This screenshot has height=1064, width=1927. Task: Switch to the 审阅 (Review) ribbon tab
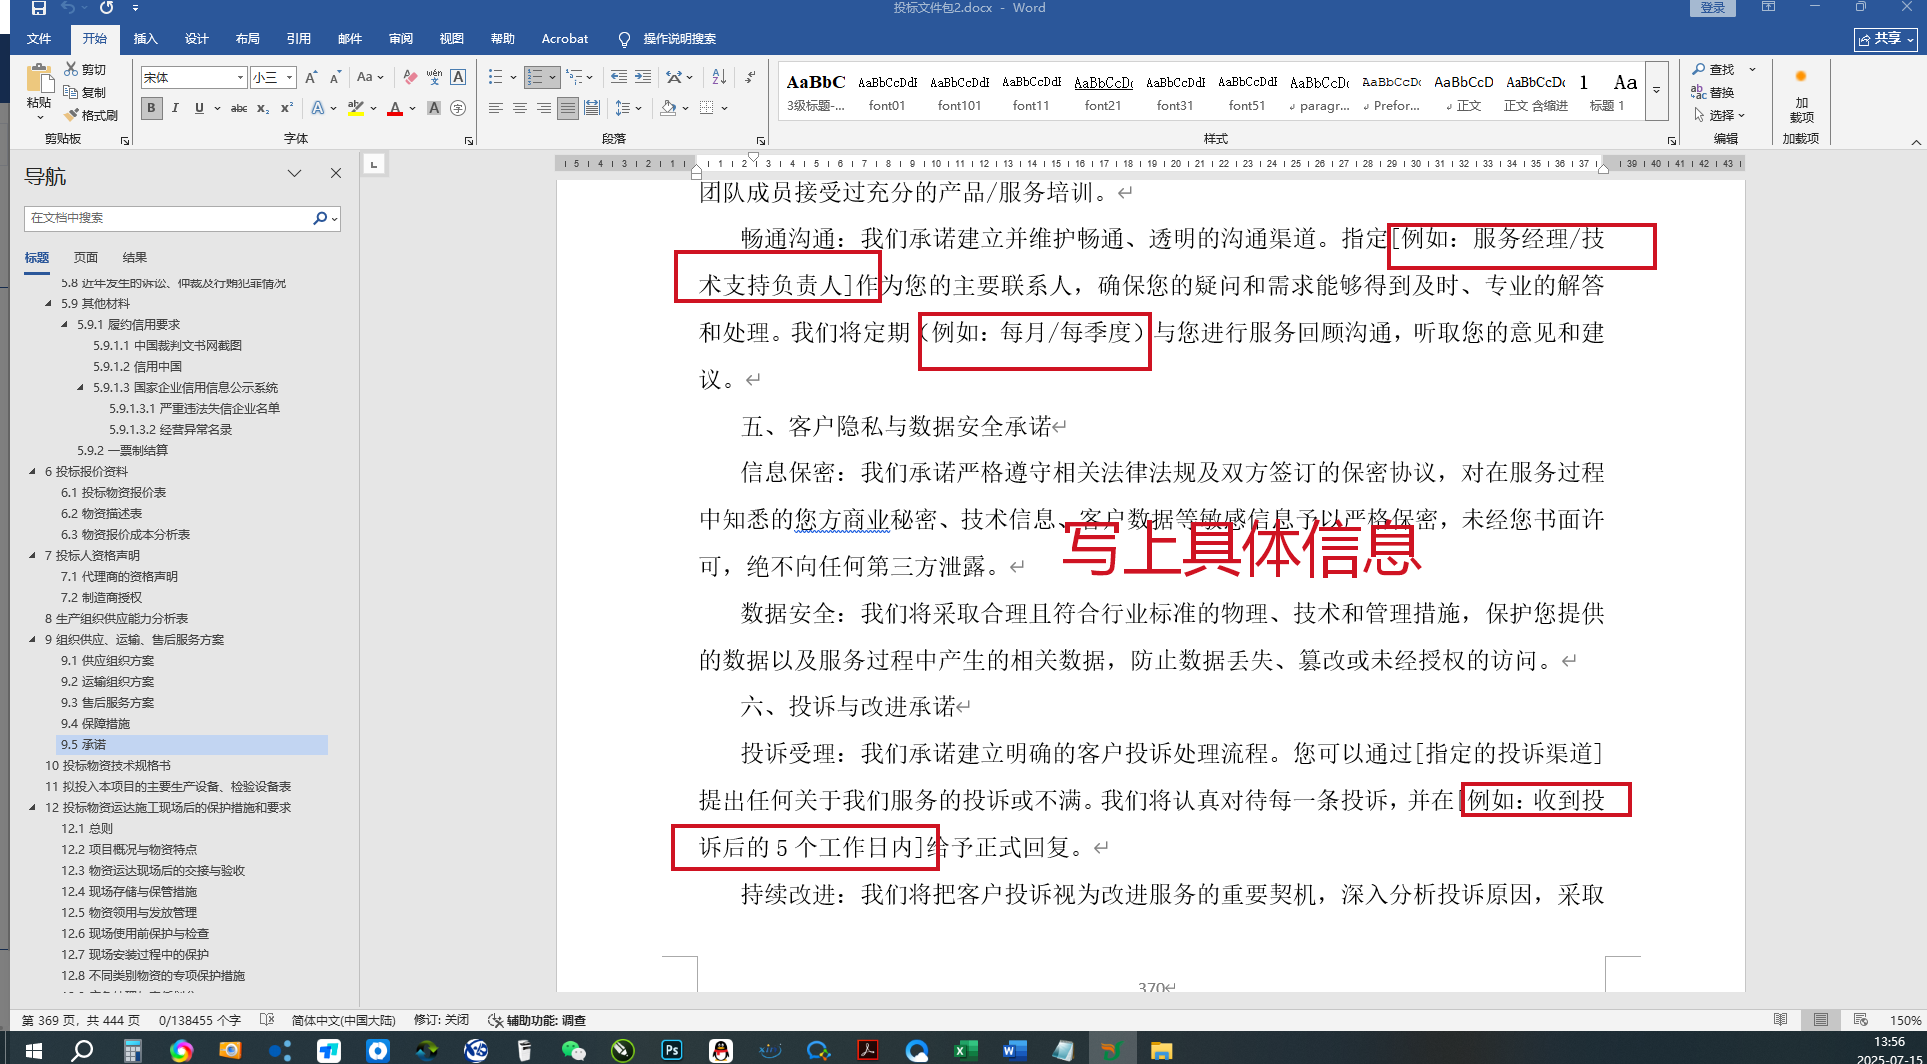[401, 39]
